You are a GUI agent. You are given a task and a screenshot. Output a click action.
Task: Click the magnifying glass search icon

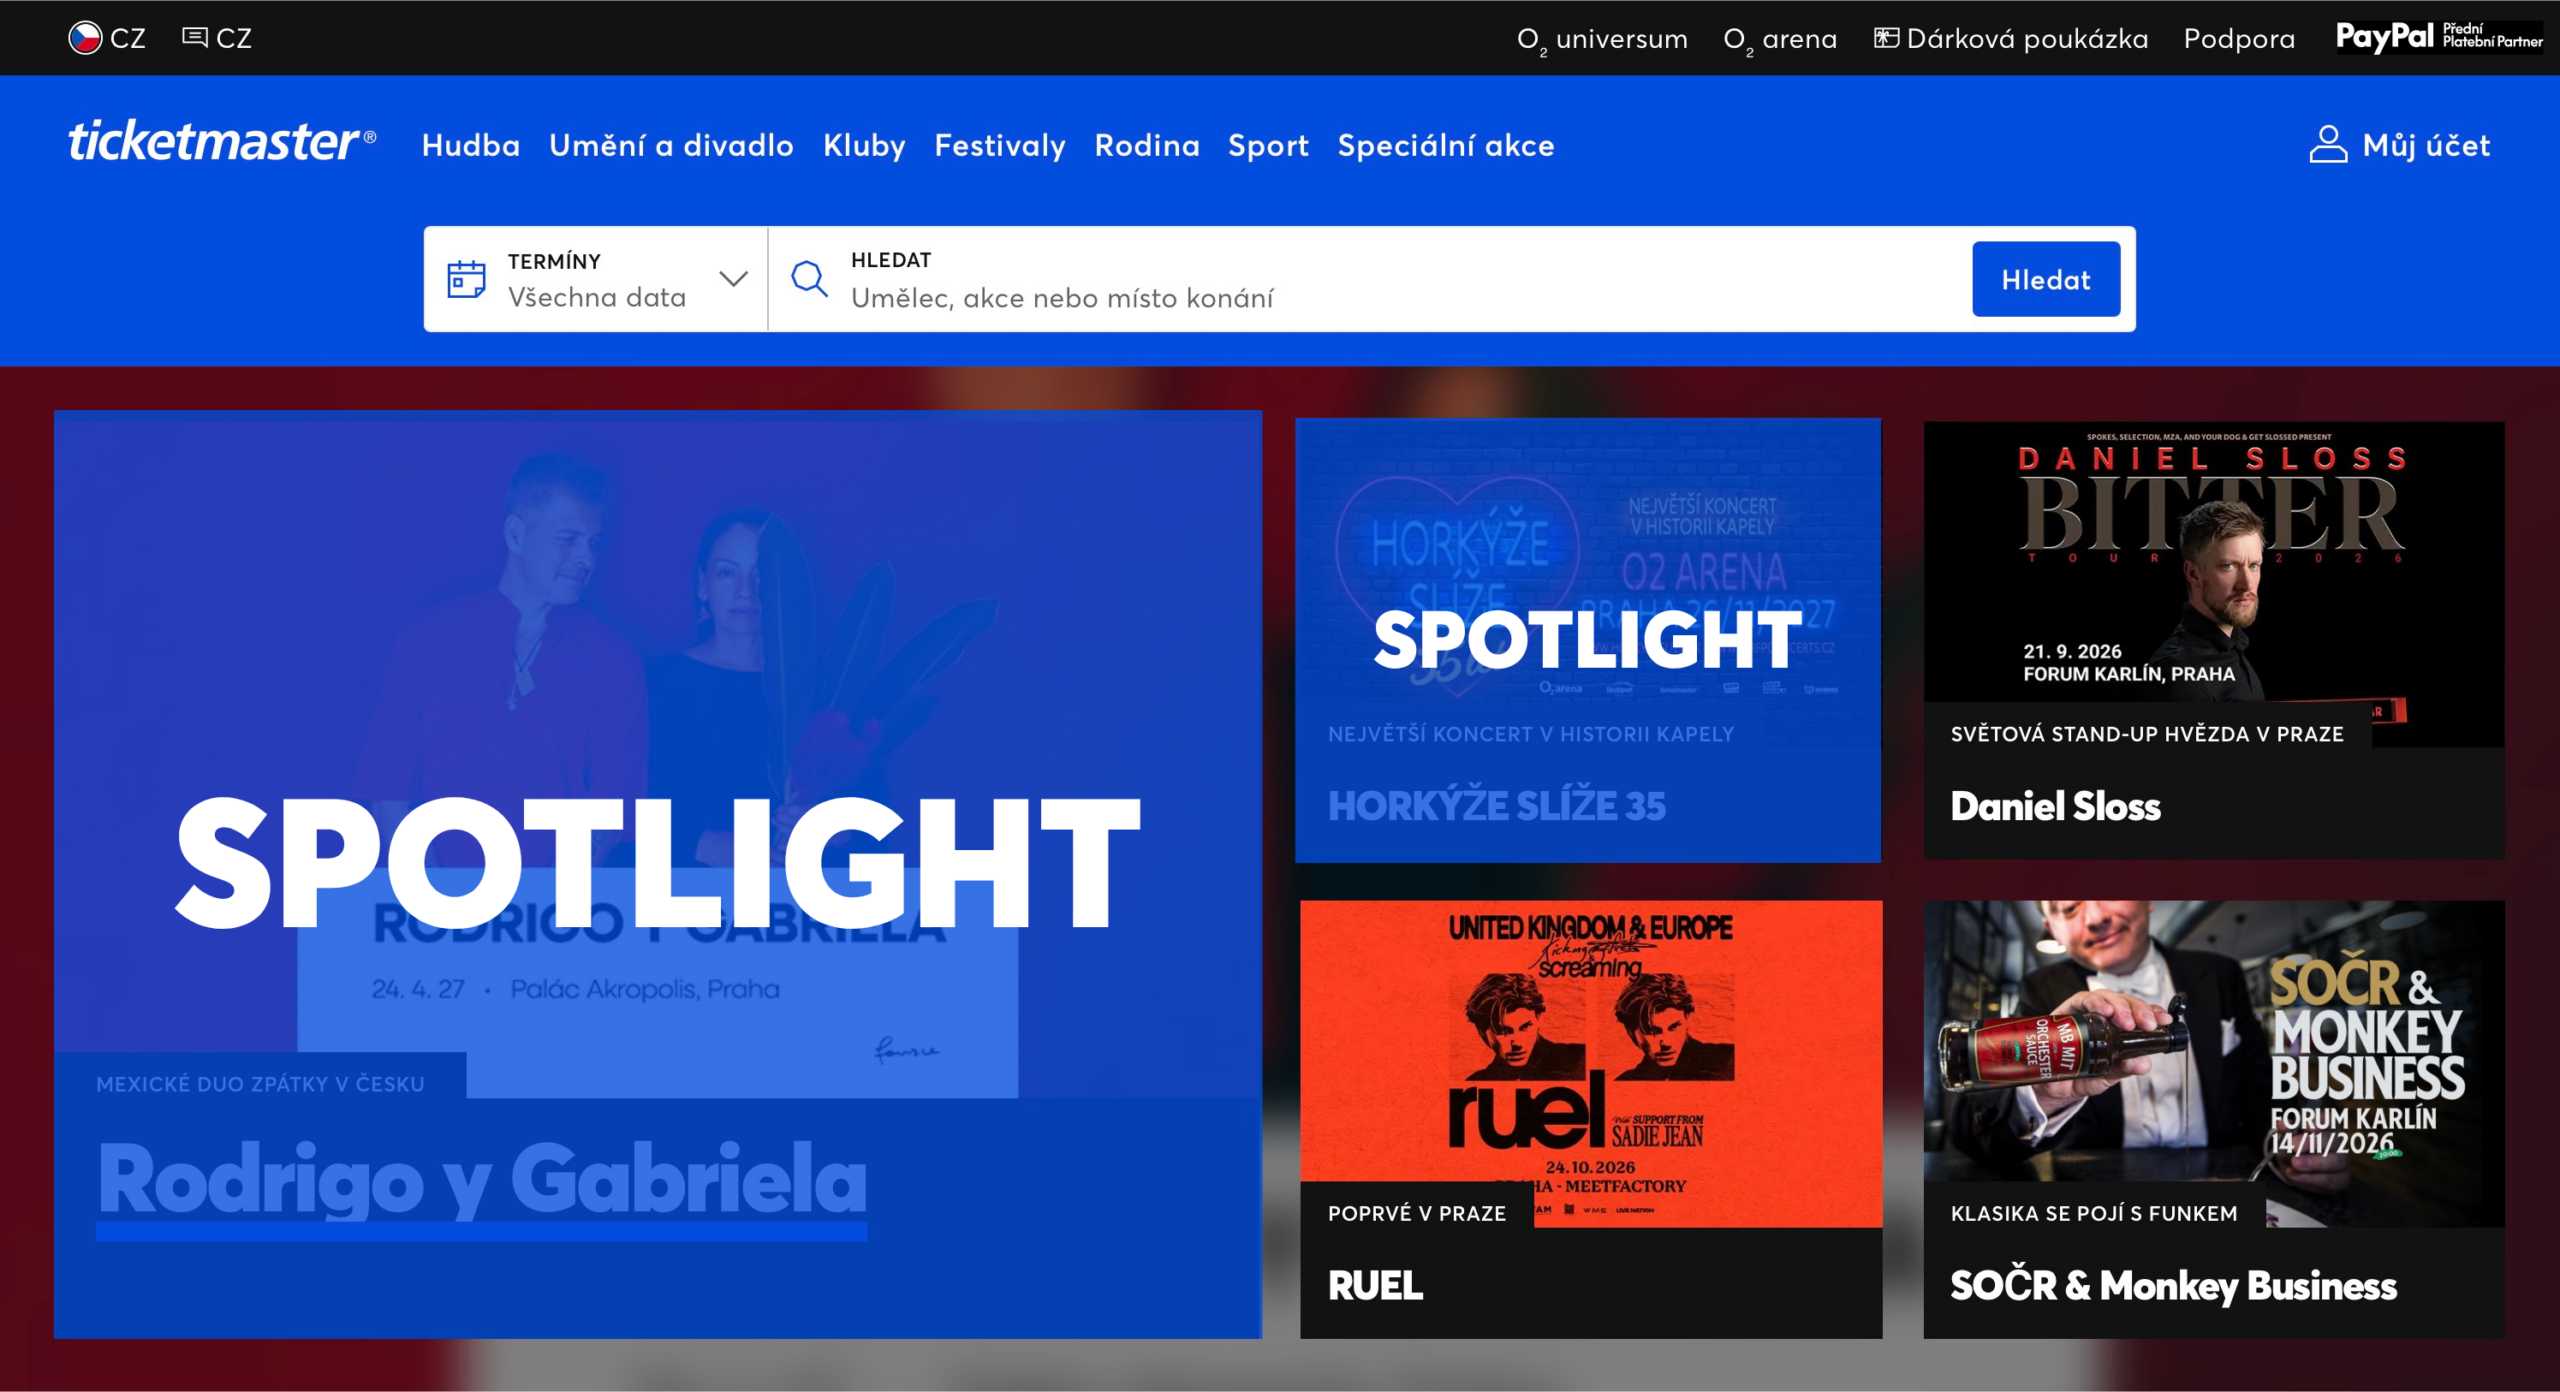tap(809, 279)
